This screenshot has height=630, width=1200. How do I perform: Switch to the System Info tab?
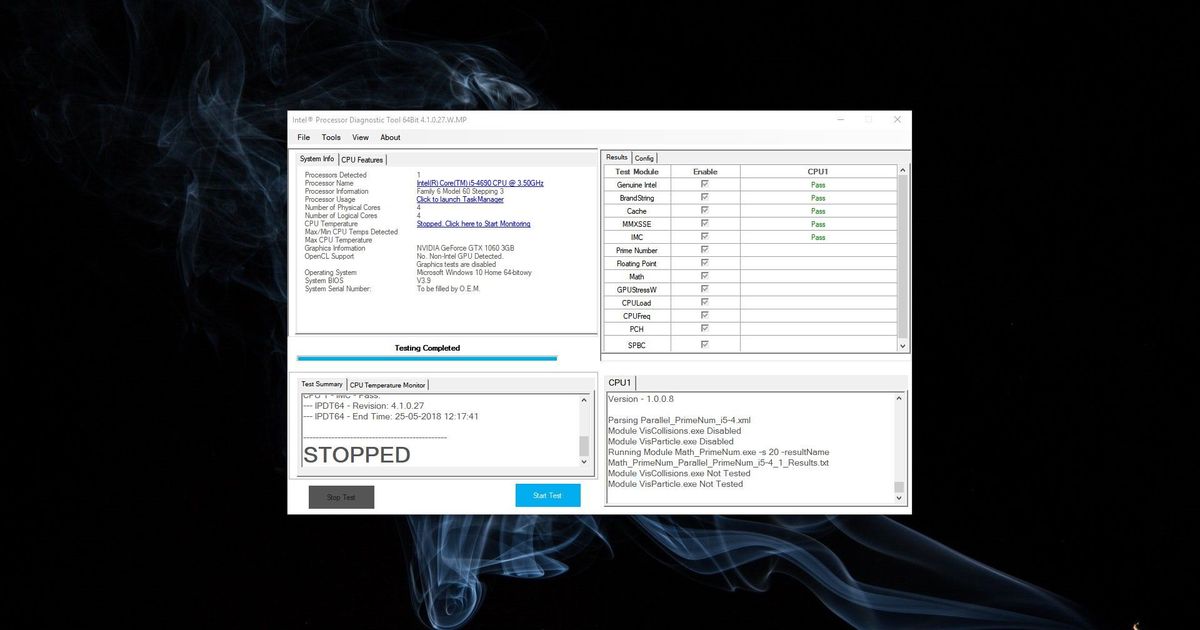[317, 159]
